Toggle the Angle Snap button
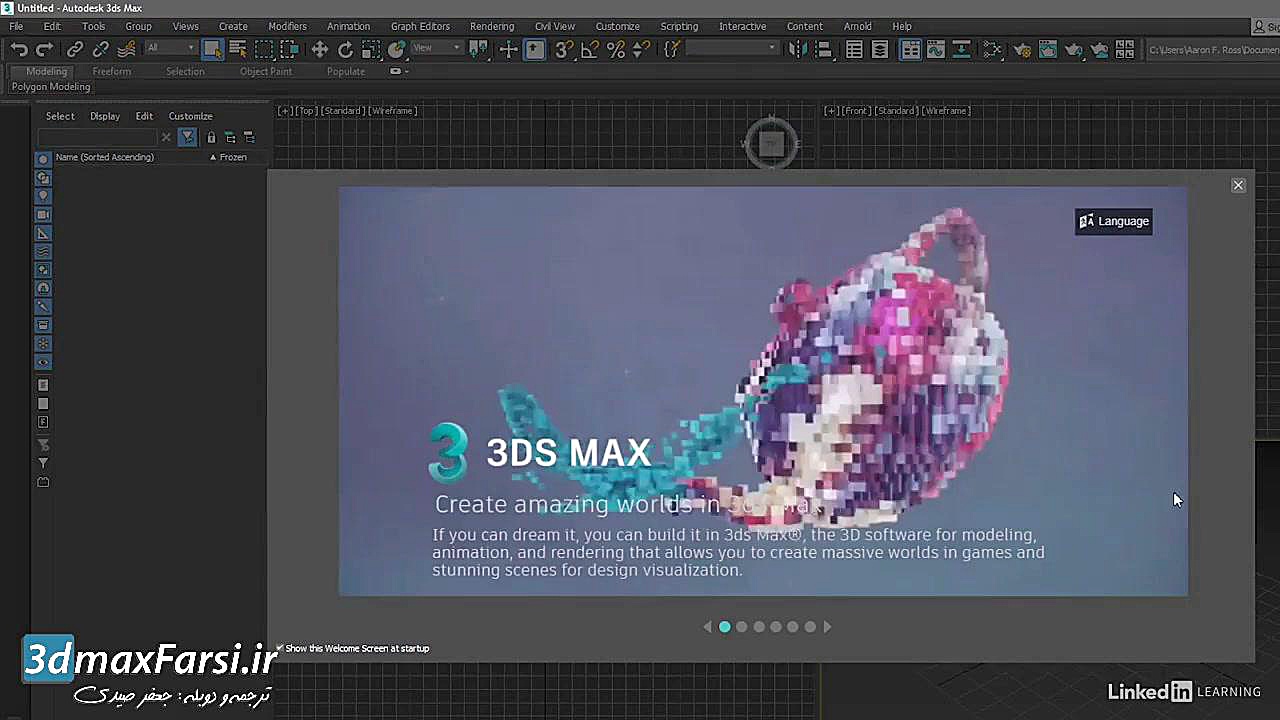The image size is (1280, 720). pos(590,49)
